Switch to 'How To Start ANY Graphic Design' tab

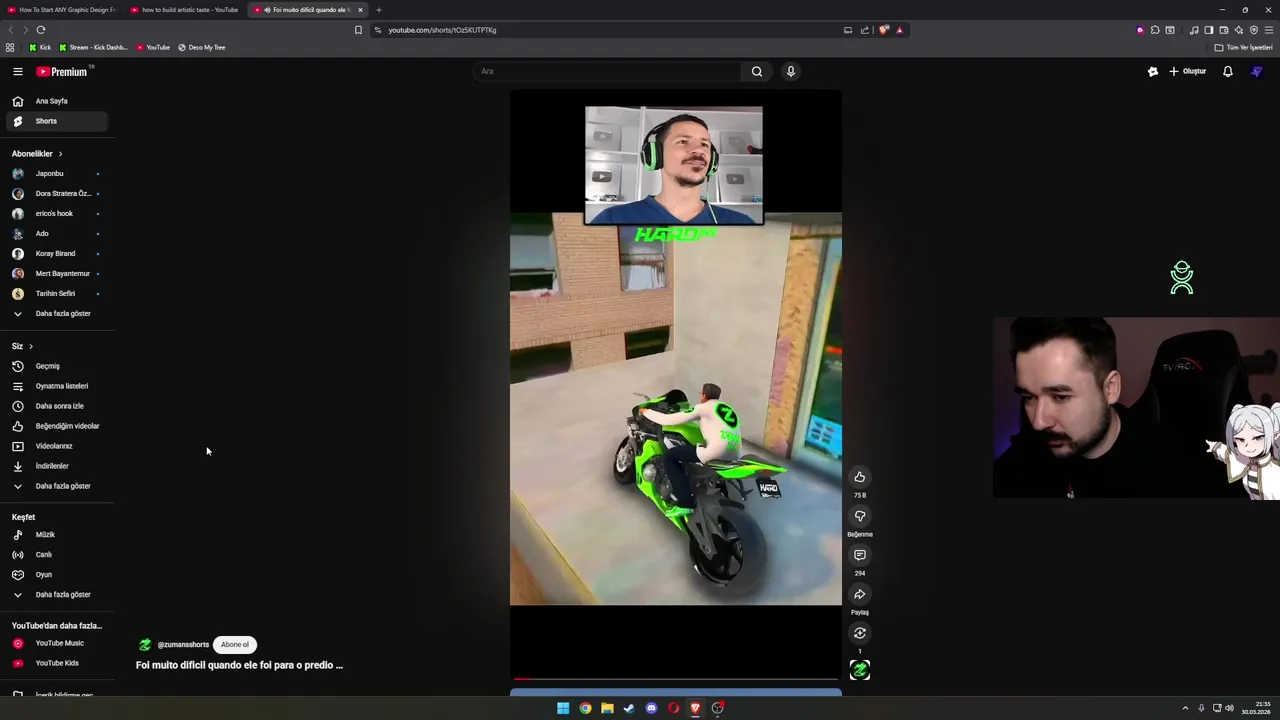(62, 10)
